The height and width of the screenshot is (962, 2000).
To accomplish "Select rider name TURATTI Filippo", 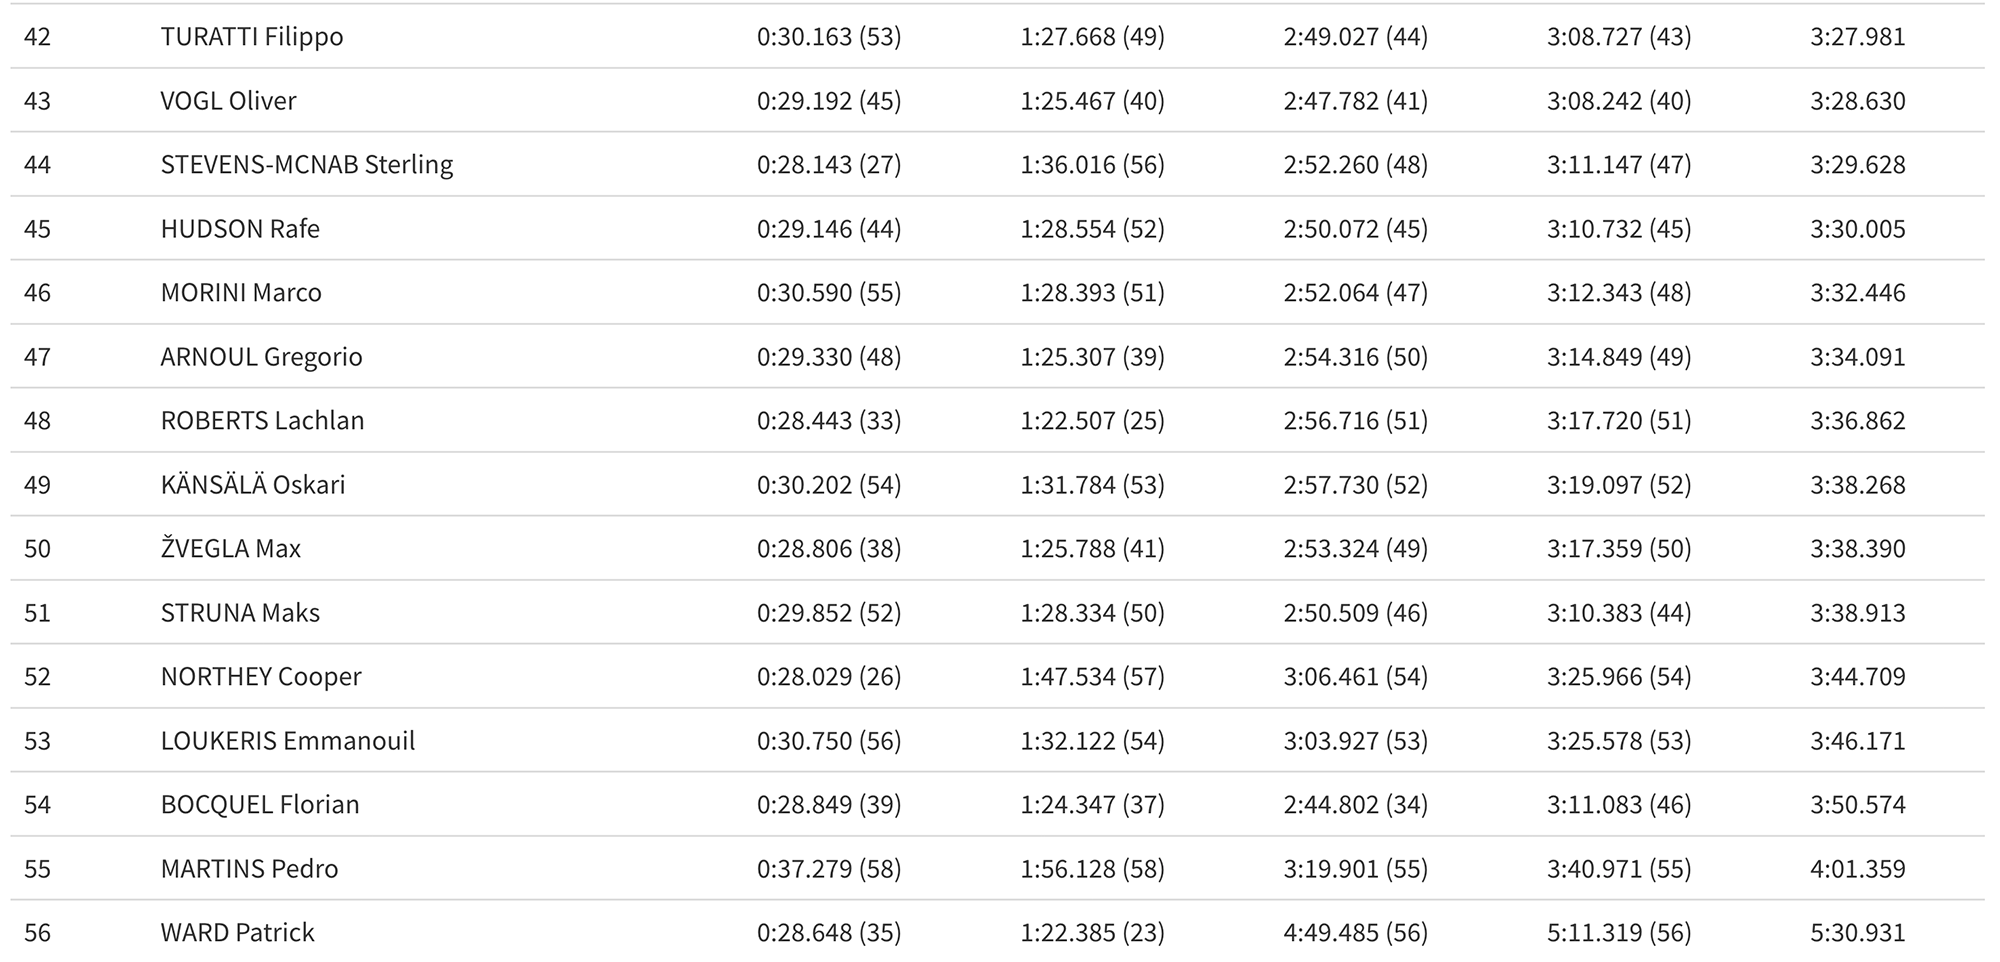I will (x=252, y=37).
